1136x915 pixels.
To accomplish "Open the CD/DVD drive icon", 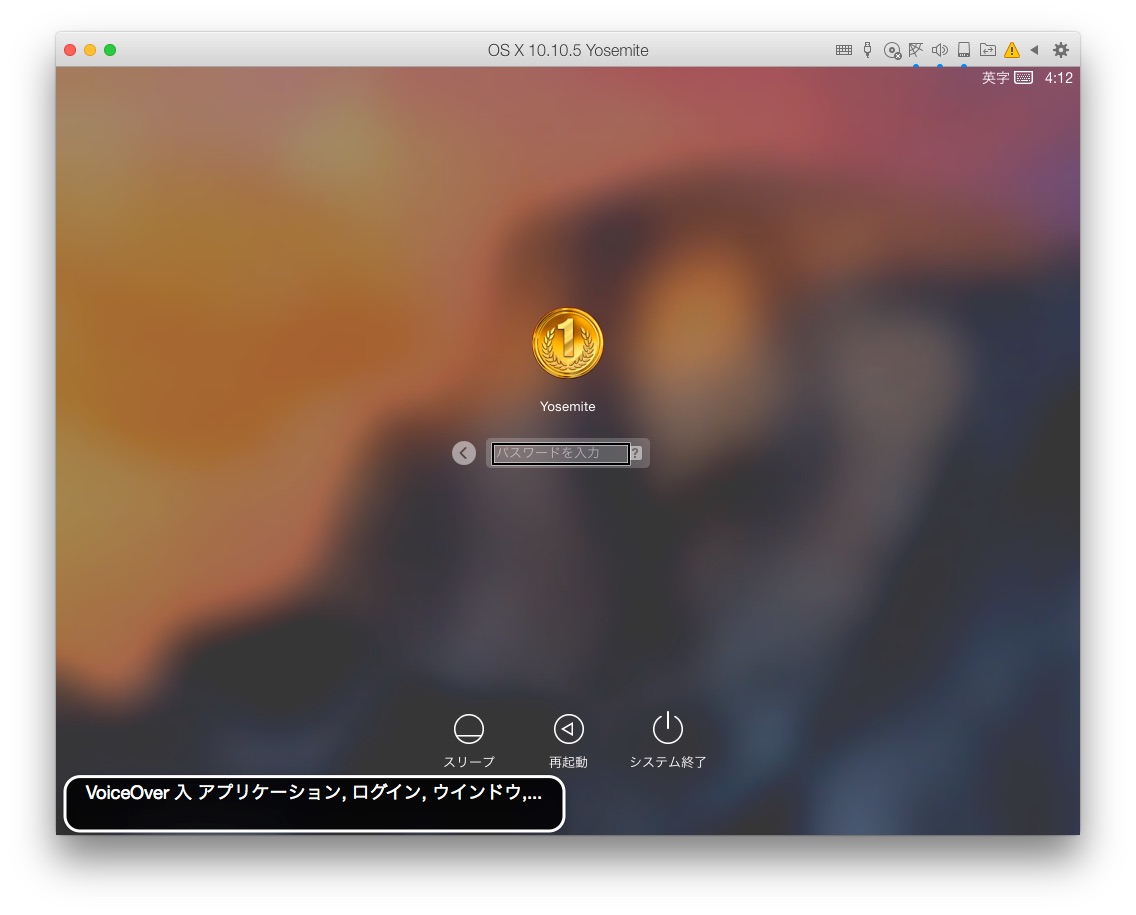I will [x=892, y=51].
